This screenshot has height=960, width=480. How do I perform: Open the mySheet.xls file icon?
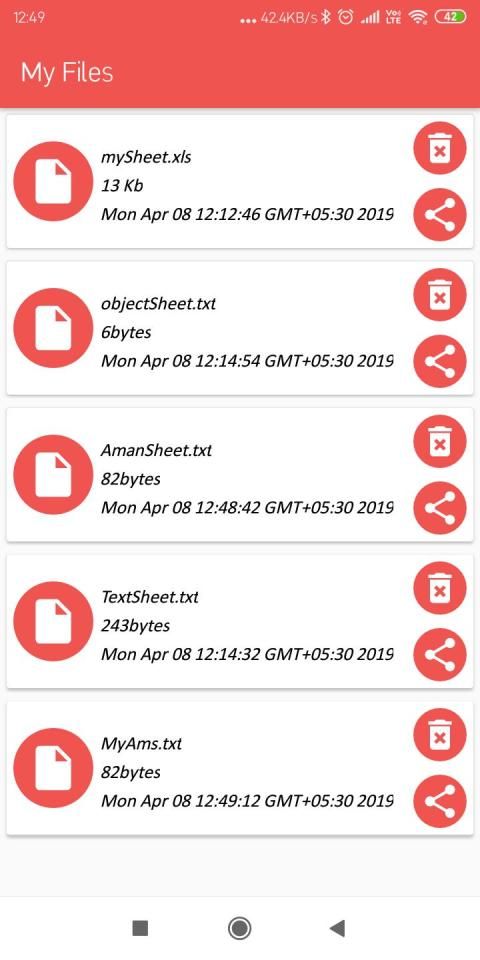pyautogui.click(x=53, y=181)
